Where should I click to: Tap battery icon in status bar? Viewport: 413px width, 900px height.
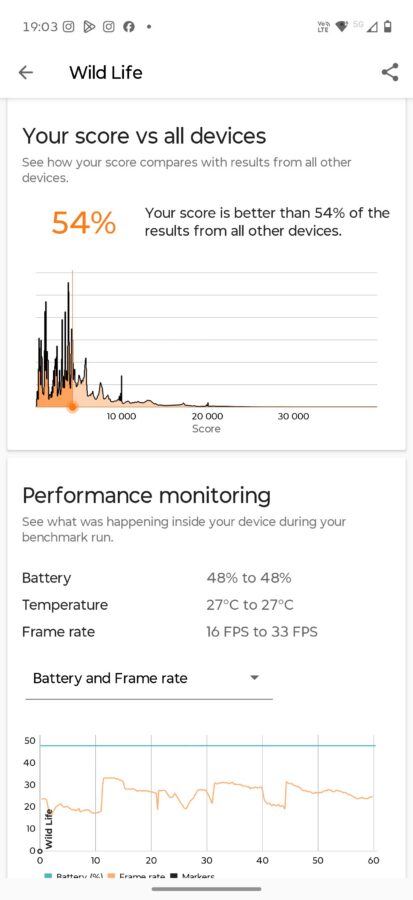pyautogui.click(x=388, y=26)
